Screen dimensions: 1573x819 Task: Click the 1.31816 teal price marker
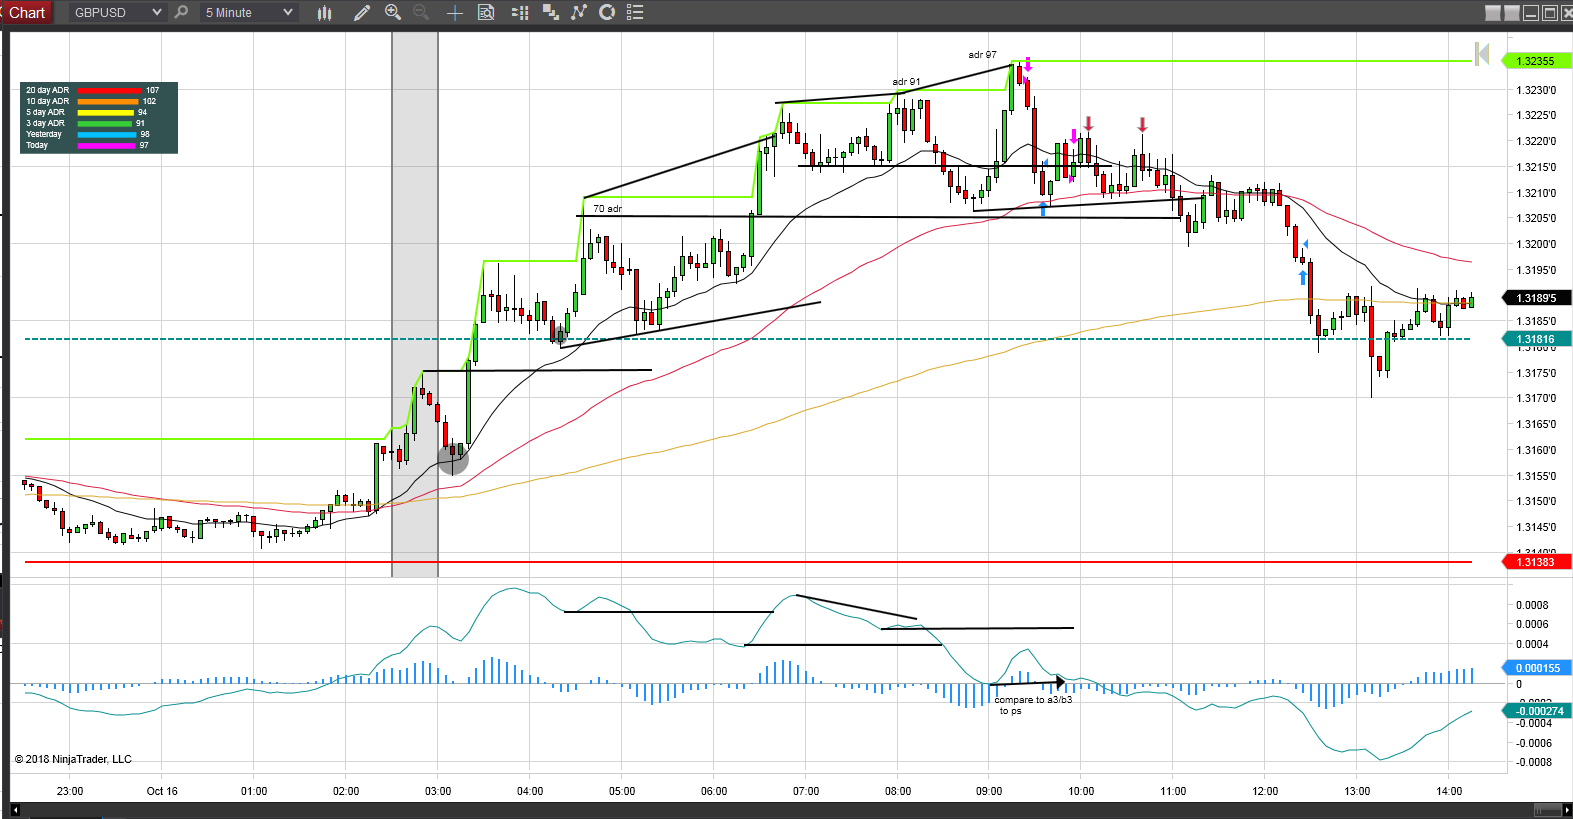coord(1537,339)
